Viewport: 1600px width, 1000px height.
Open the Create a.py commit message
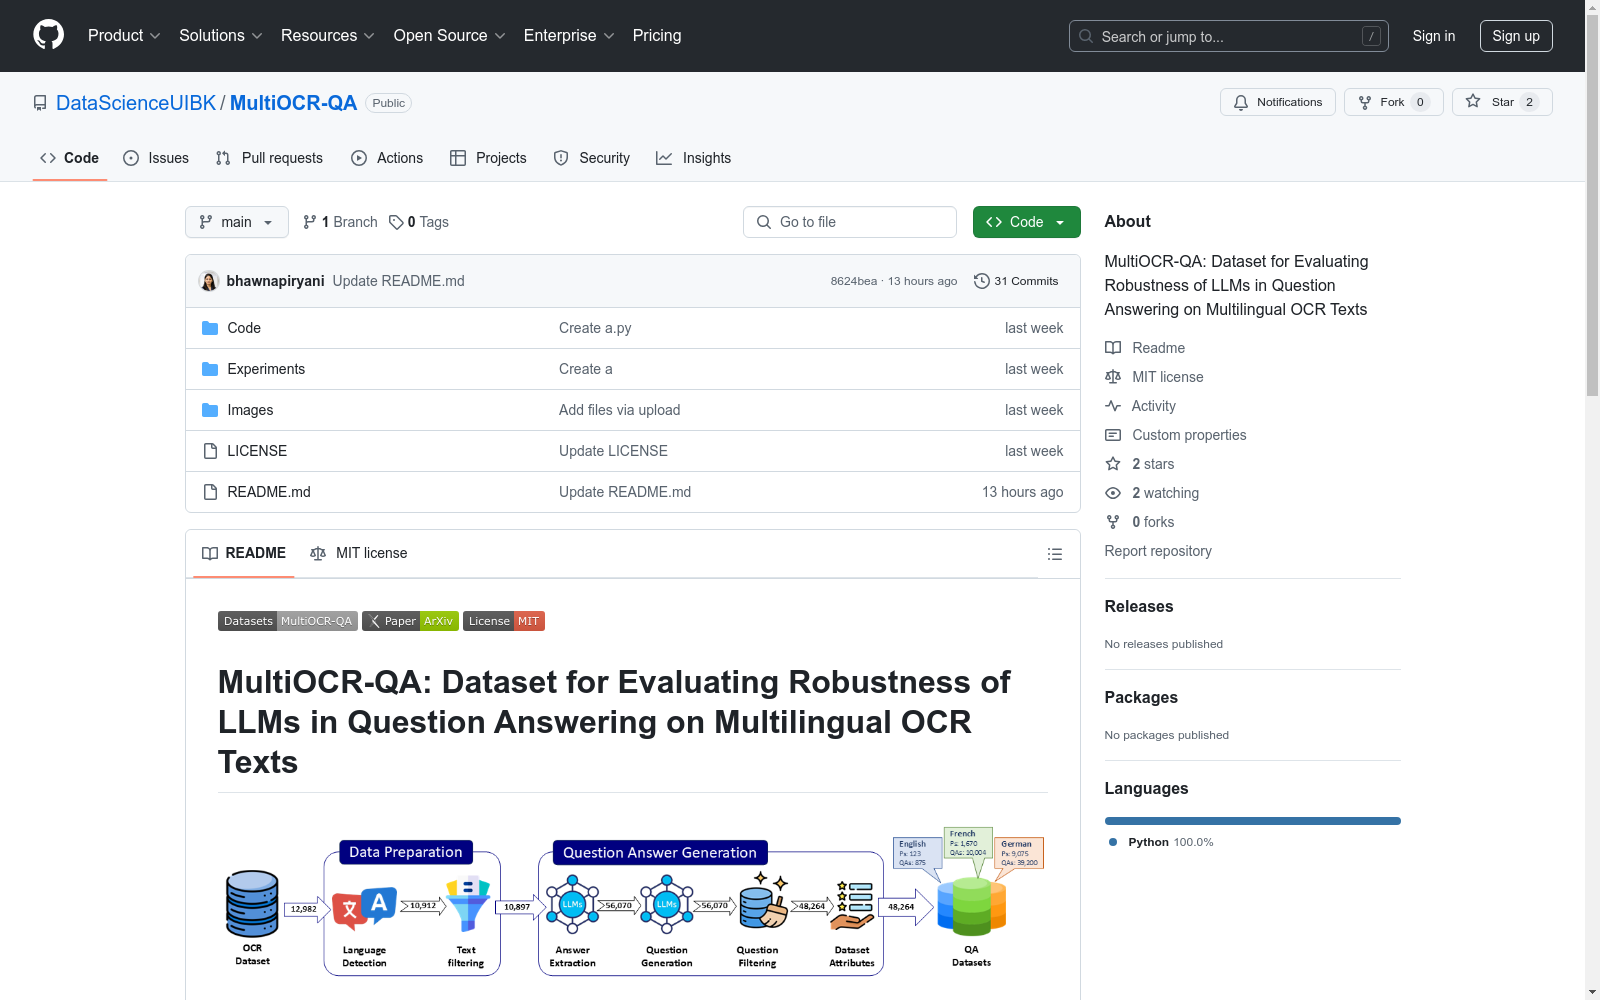(595, 328)
